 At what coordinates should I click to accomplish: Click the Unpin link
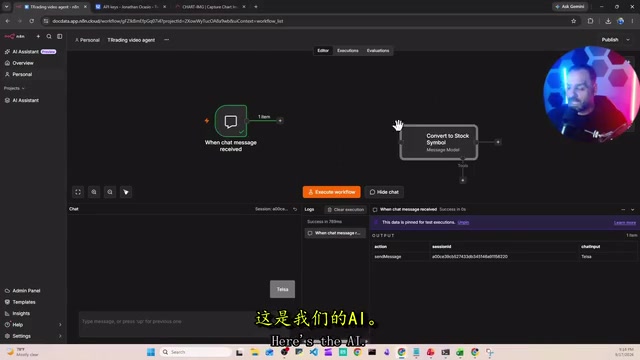pyautogui.click(x=463, y=222)
